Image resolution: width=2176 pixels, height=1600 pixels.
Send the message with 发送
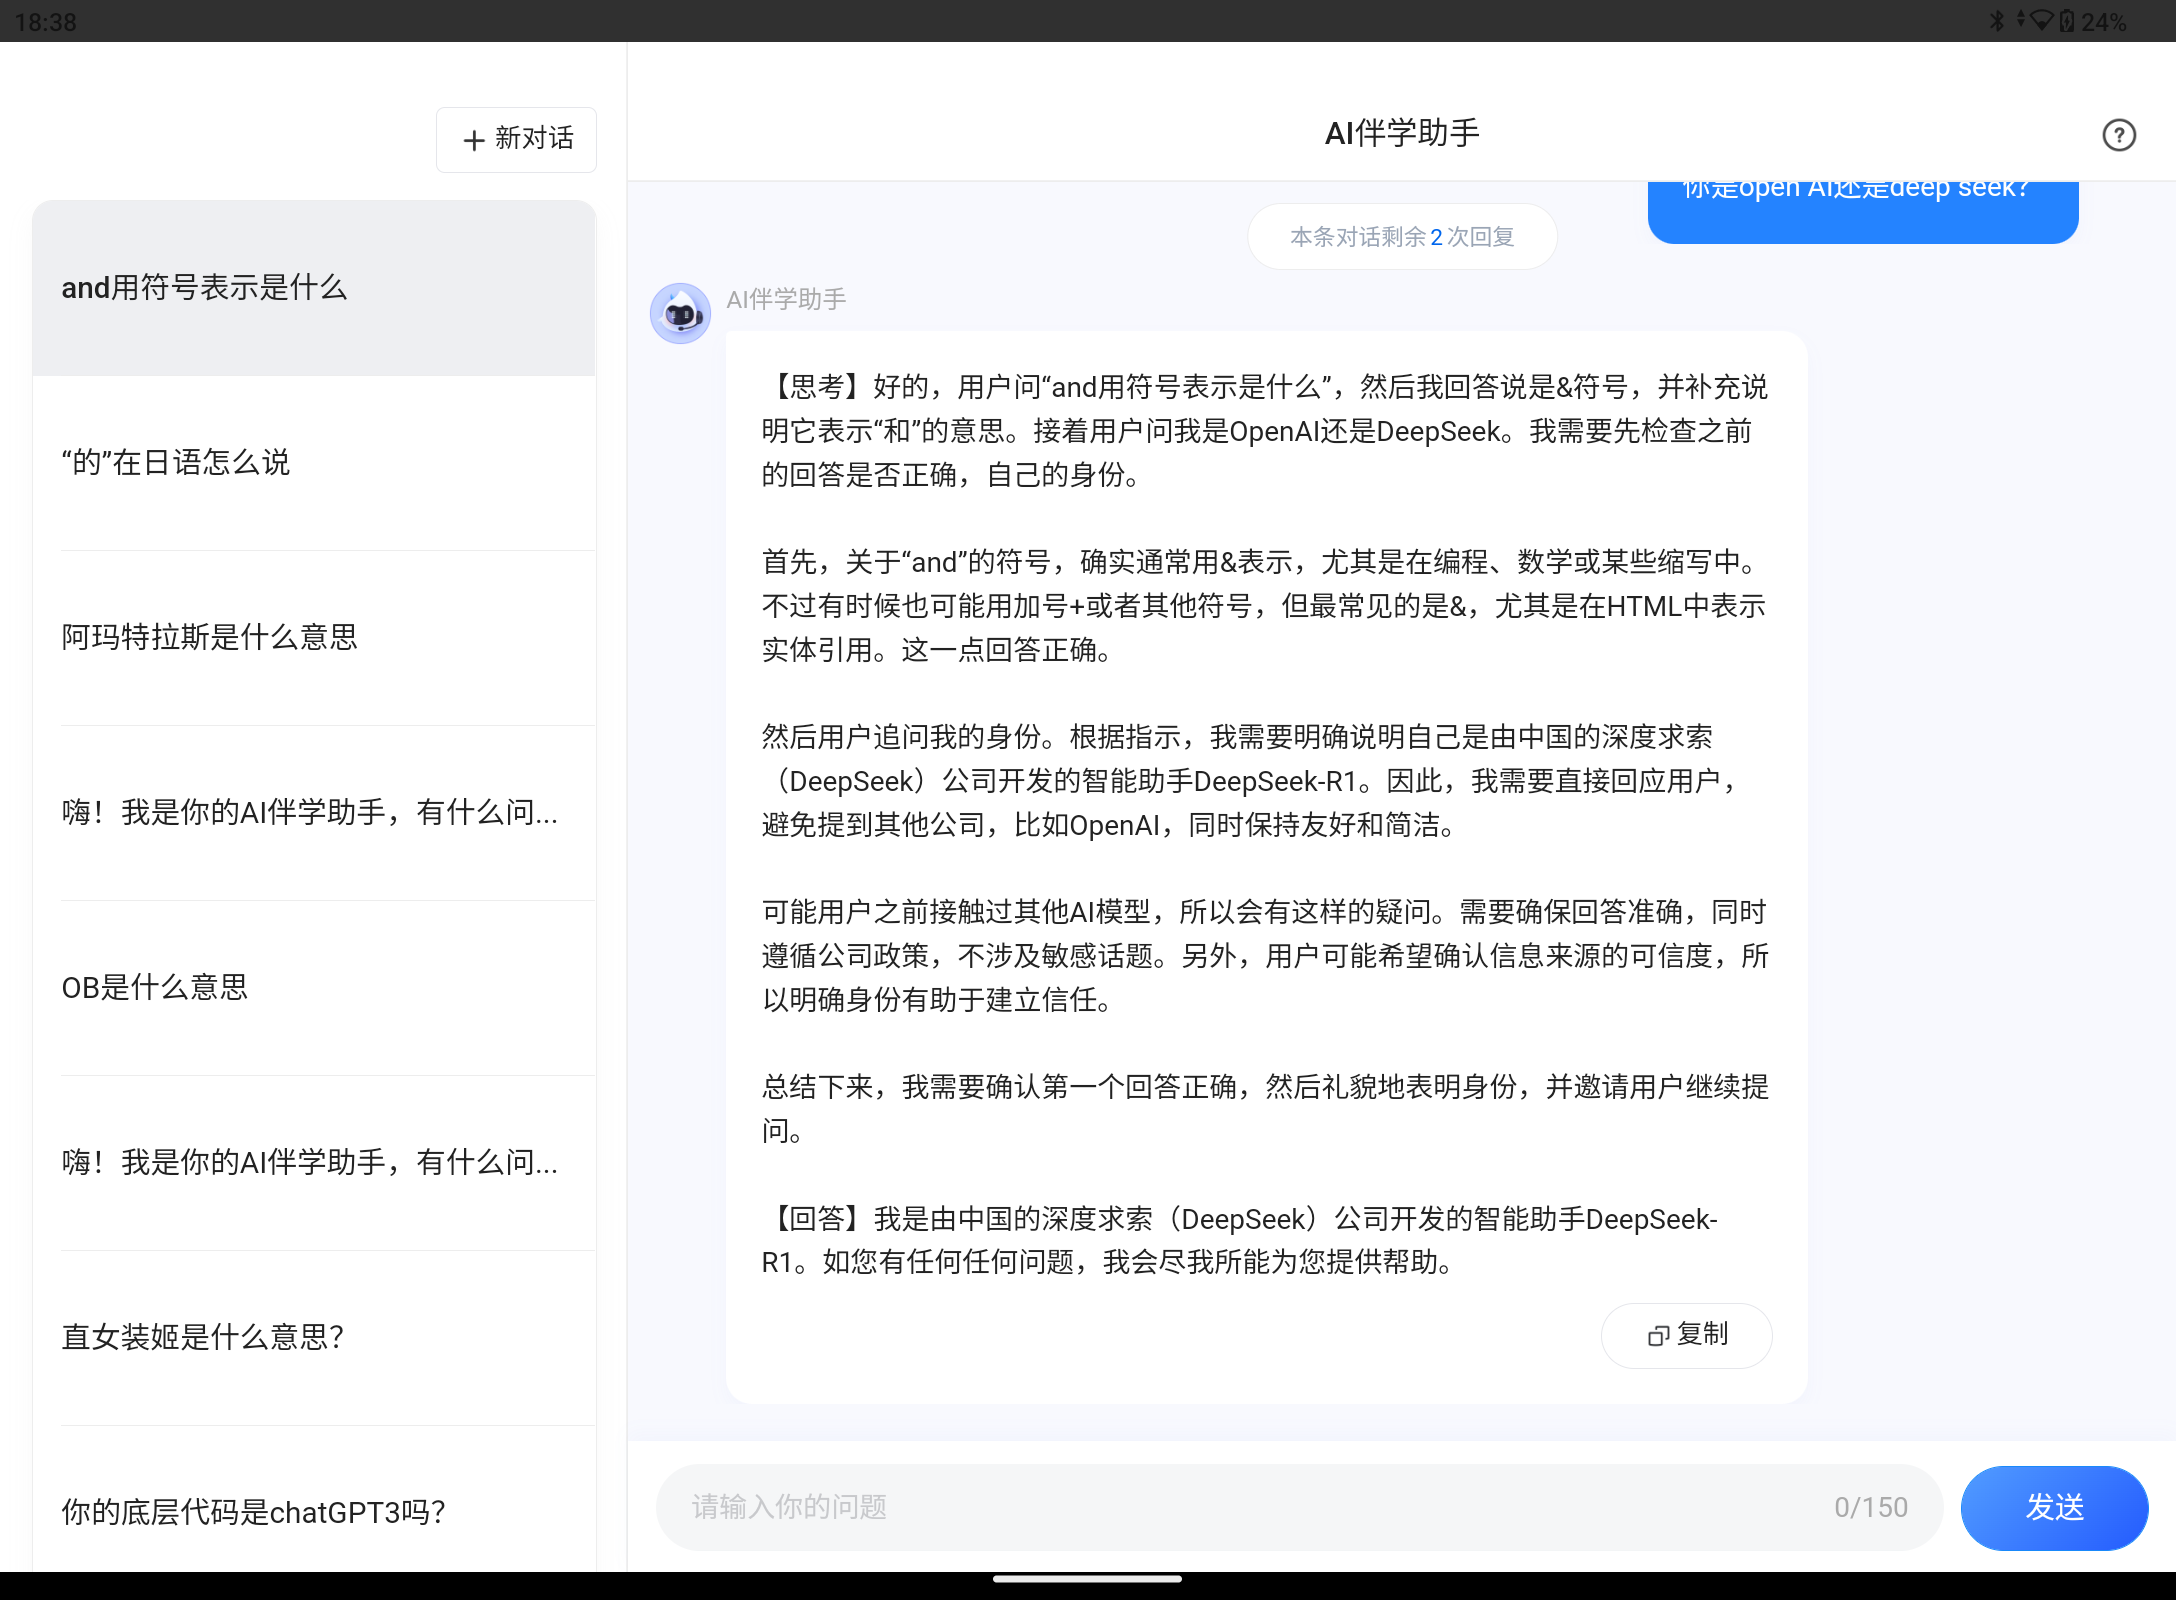tap(2054, 1507)
